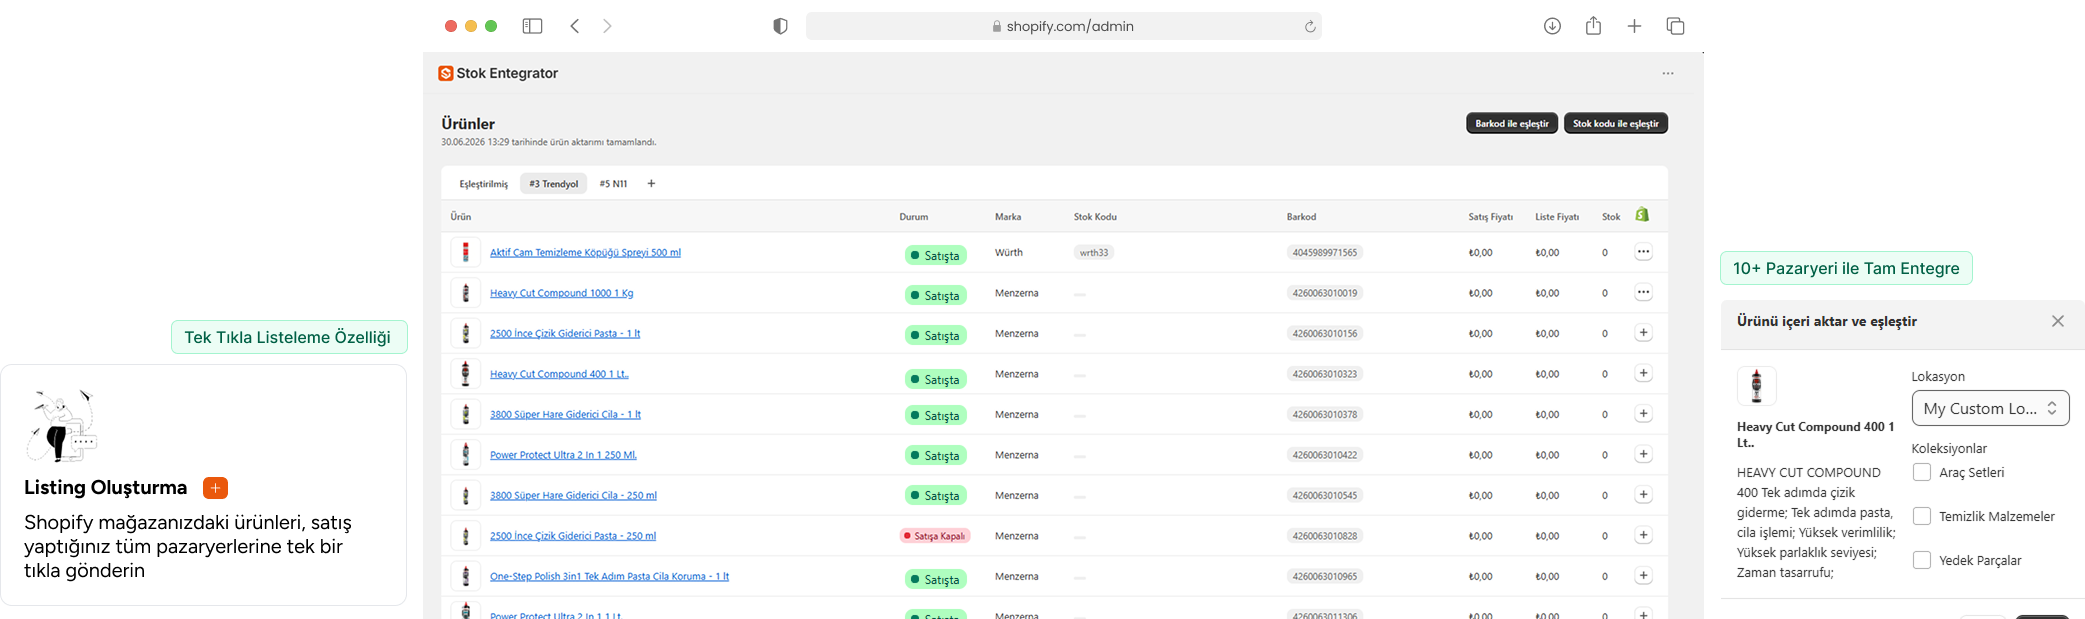The image size is (2085, 619).
Task: Open One-Step Polish 3in1 product link
Action: pos(609,577)
